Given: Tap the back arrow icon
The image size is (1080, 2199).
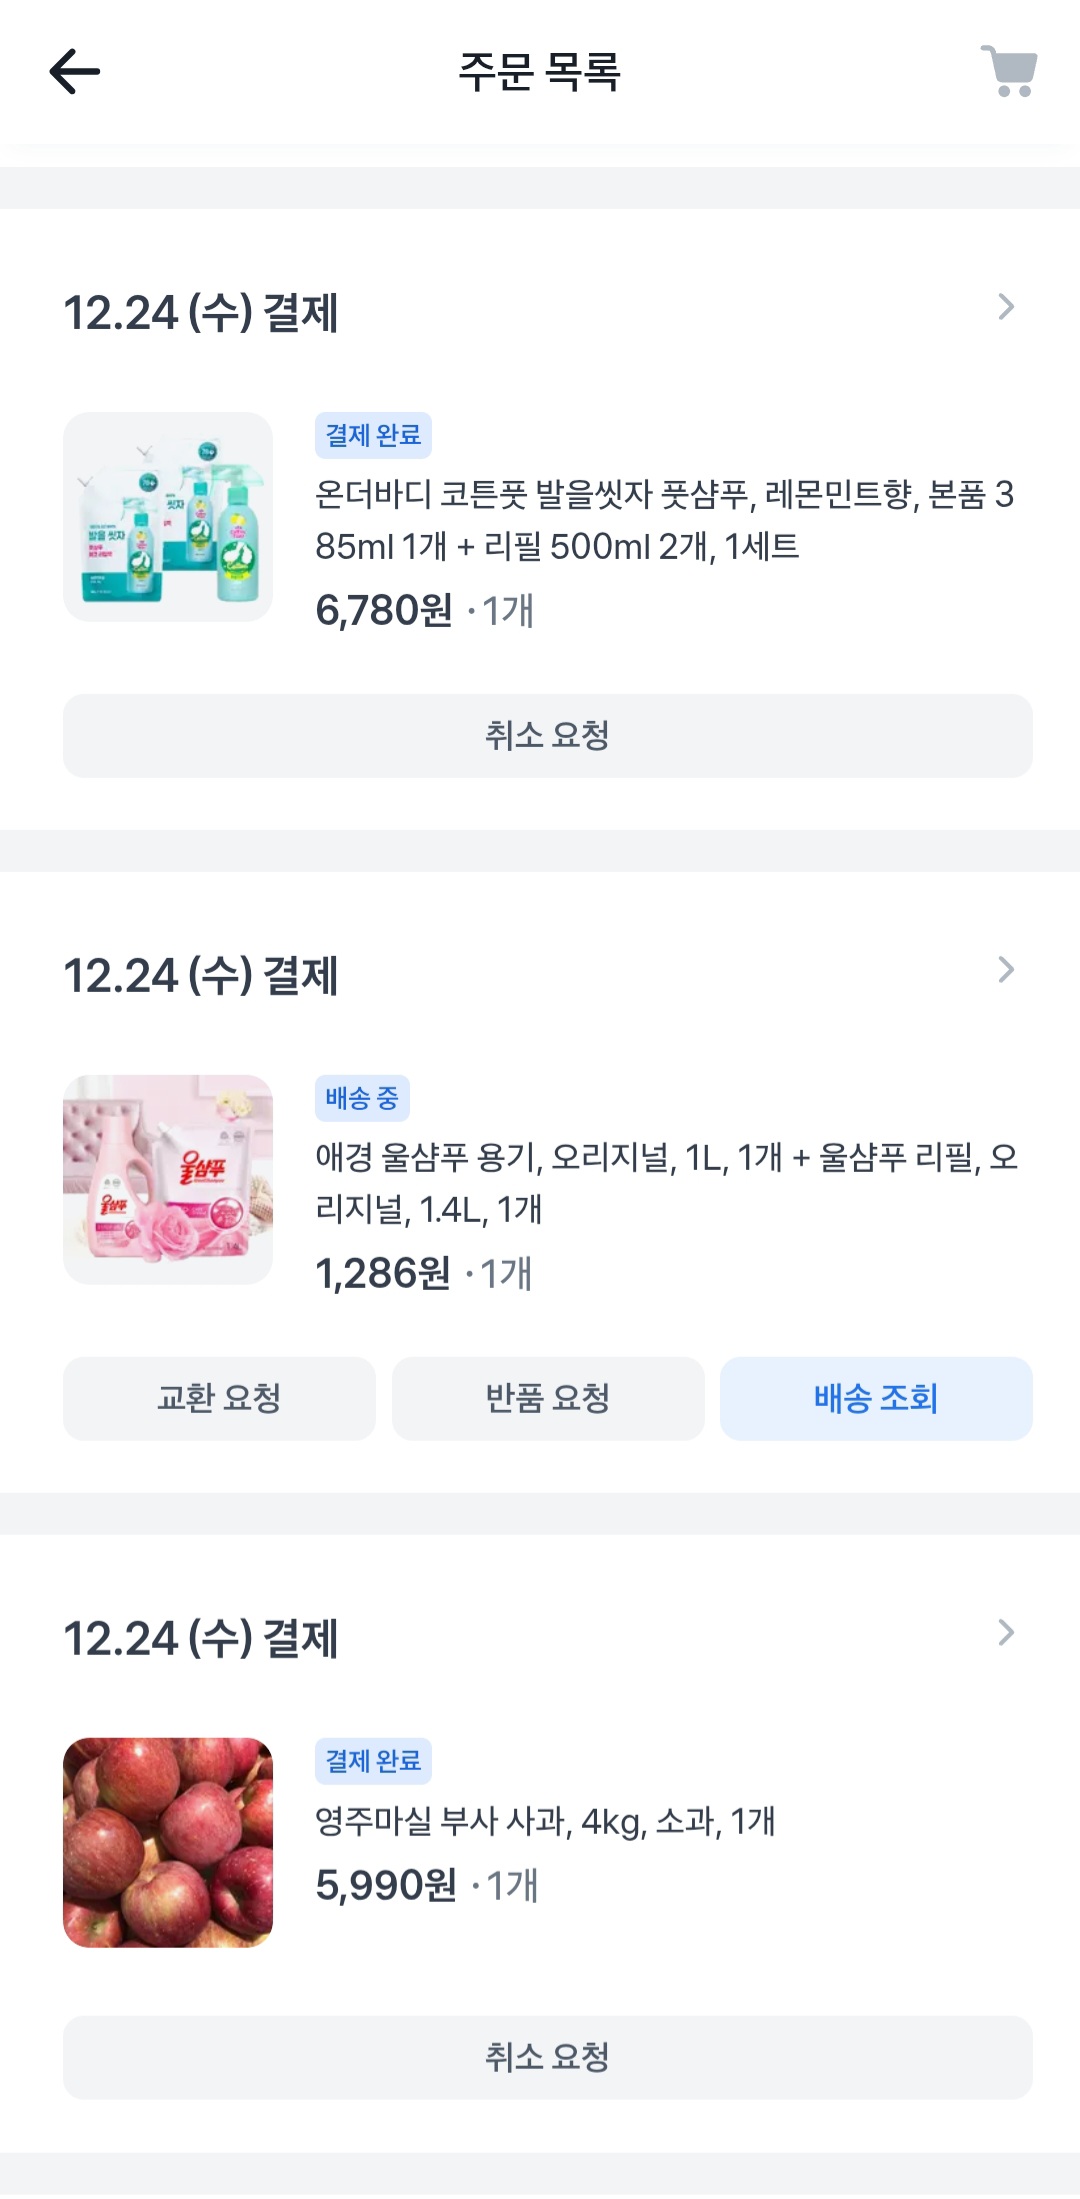Looking at the screenshot, I should pos(75,72).
